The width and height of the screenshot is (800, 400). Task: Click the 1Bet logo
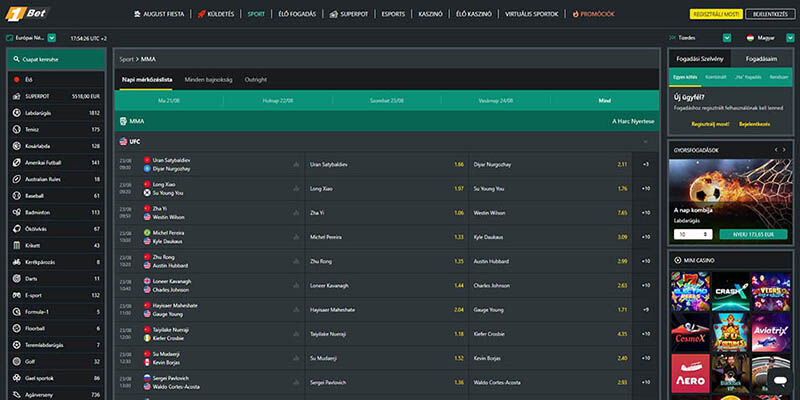(x=27, y=14)
